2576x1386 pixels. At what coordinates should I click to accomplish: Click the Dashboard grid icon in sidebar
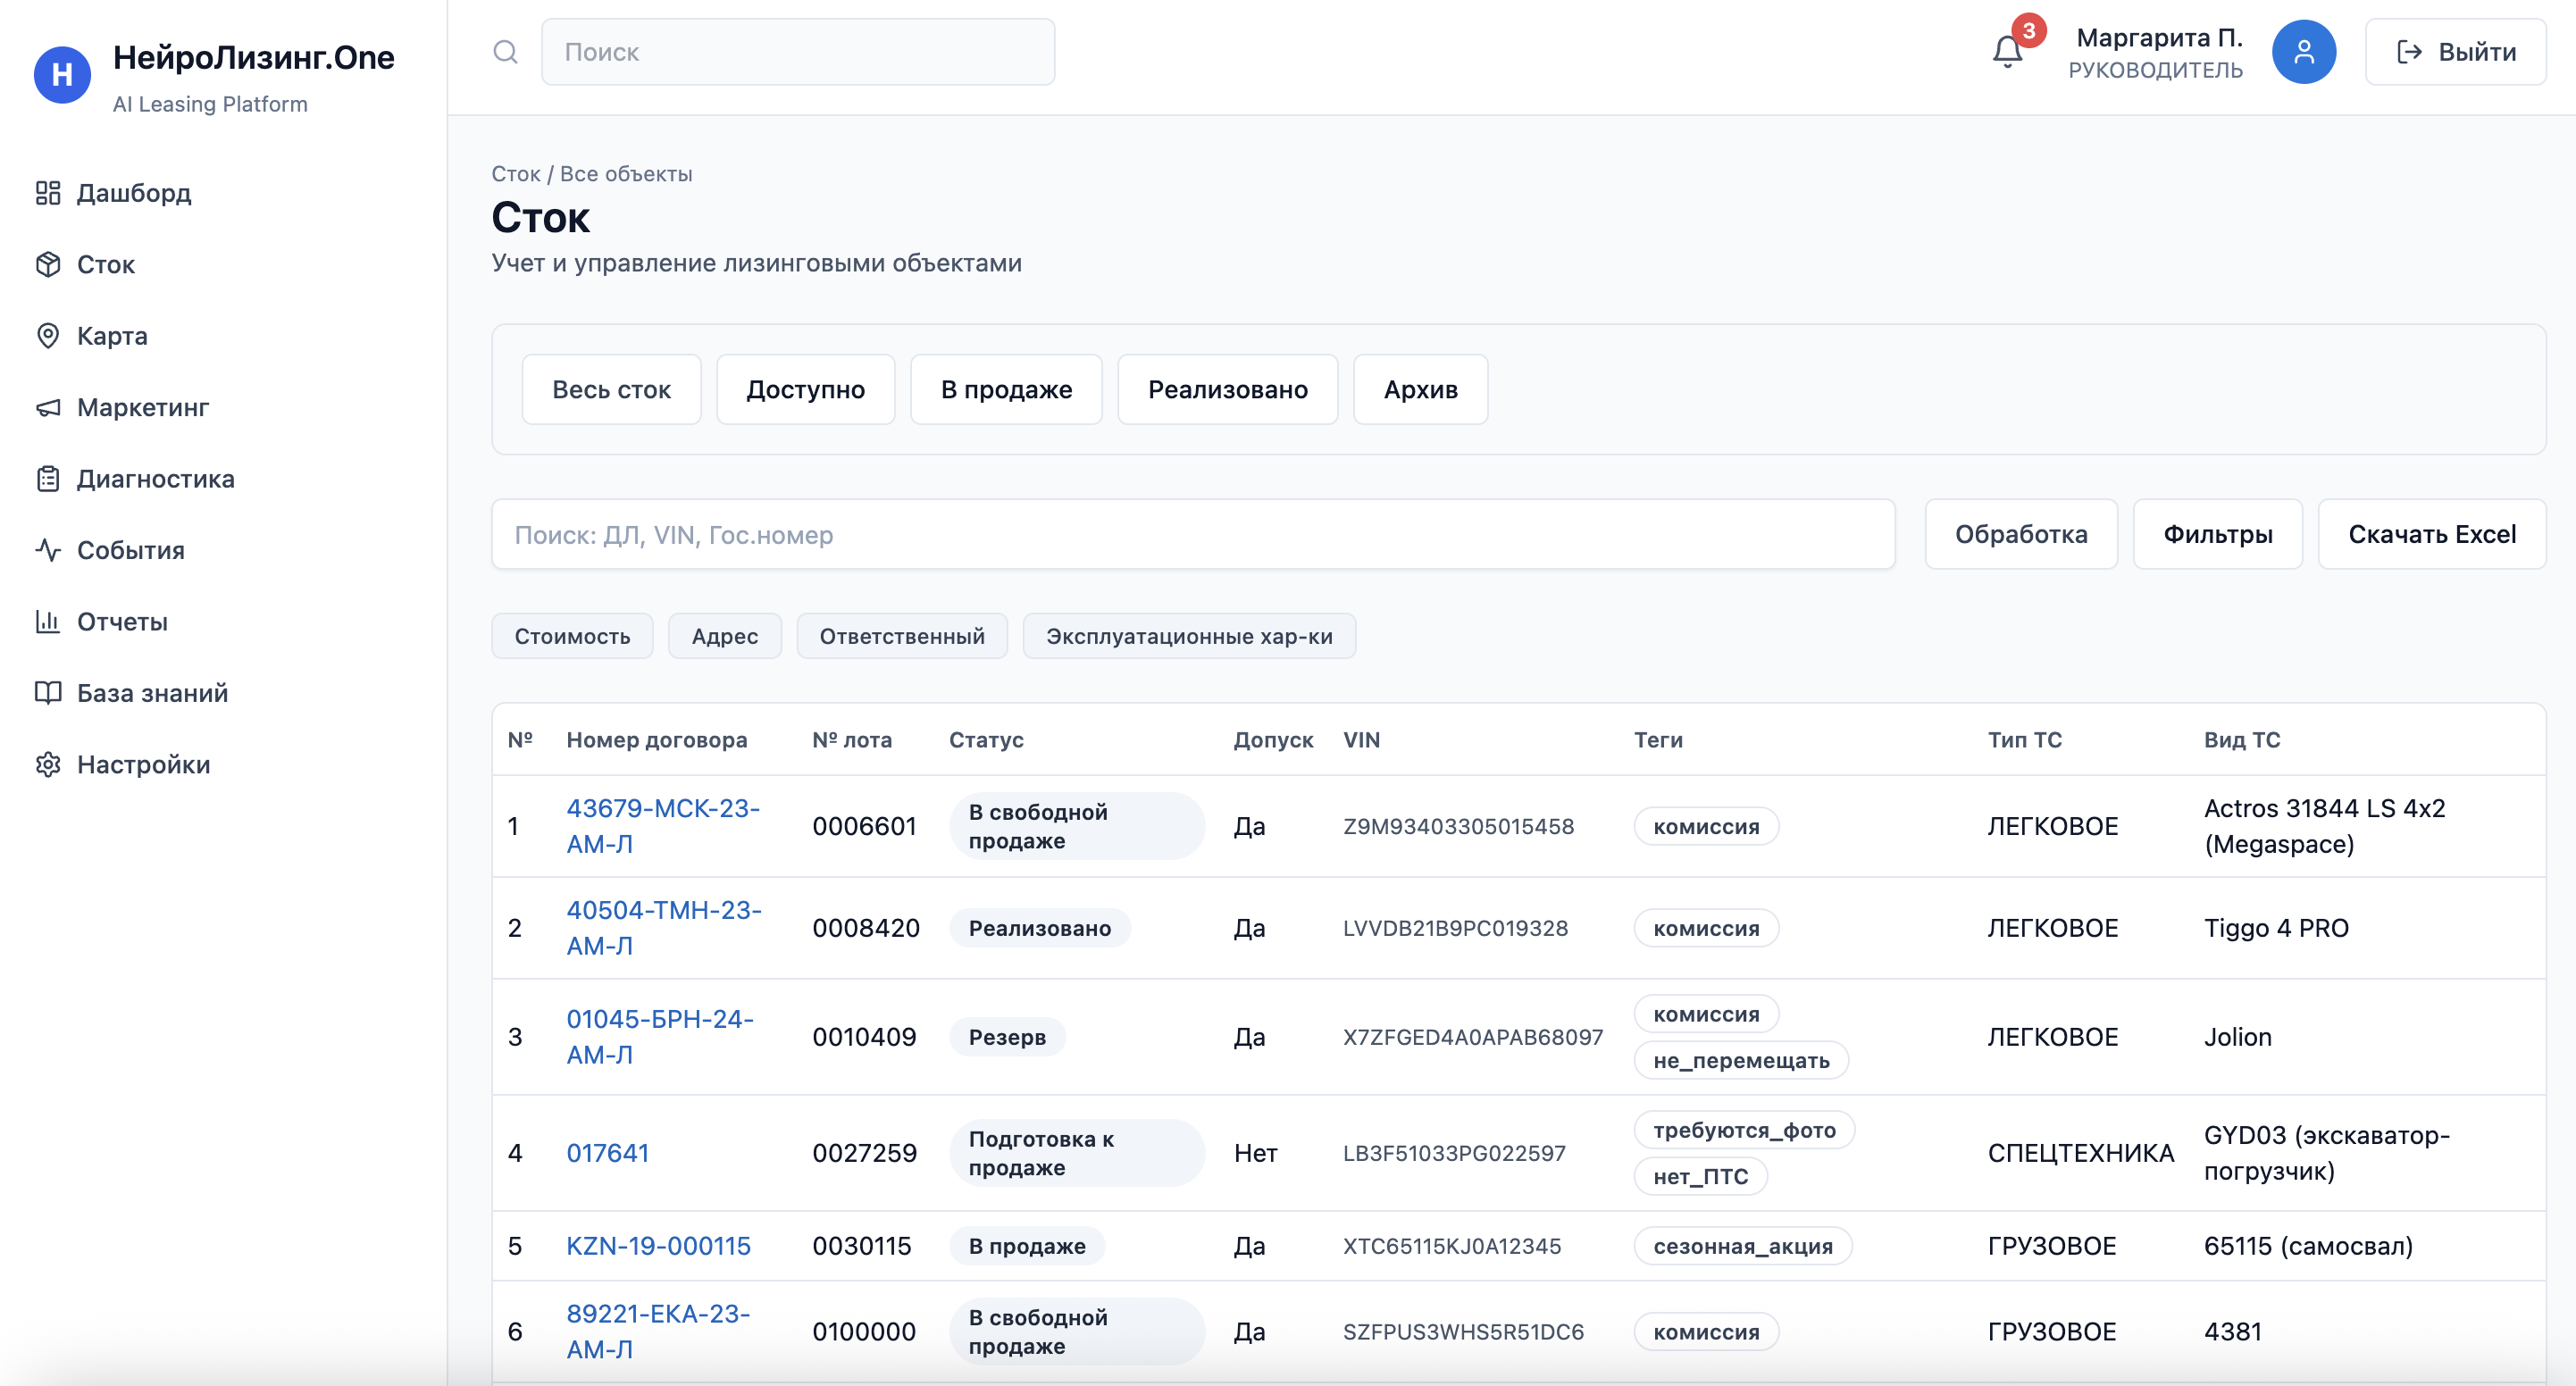[x=48, y=193]
